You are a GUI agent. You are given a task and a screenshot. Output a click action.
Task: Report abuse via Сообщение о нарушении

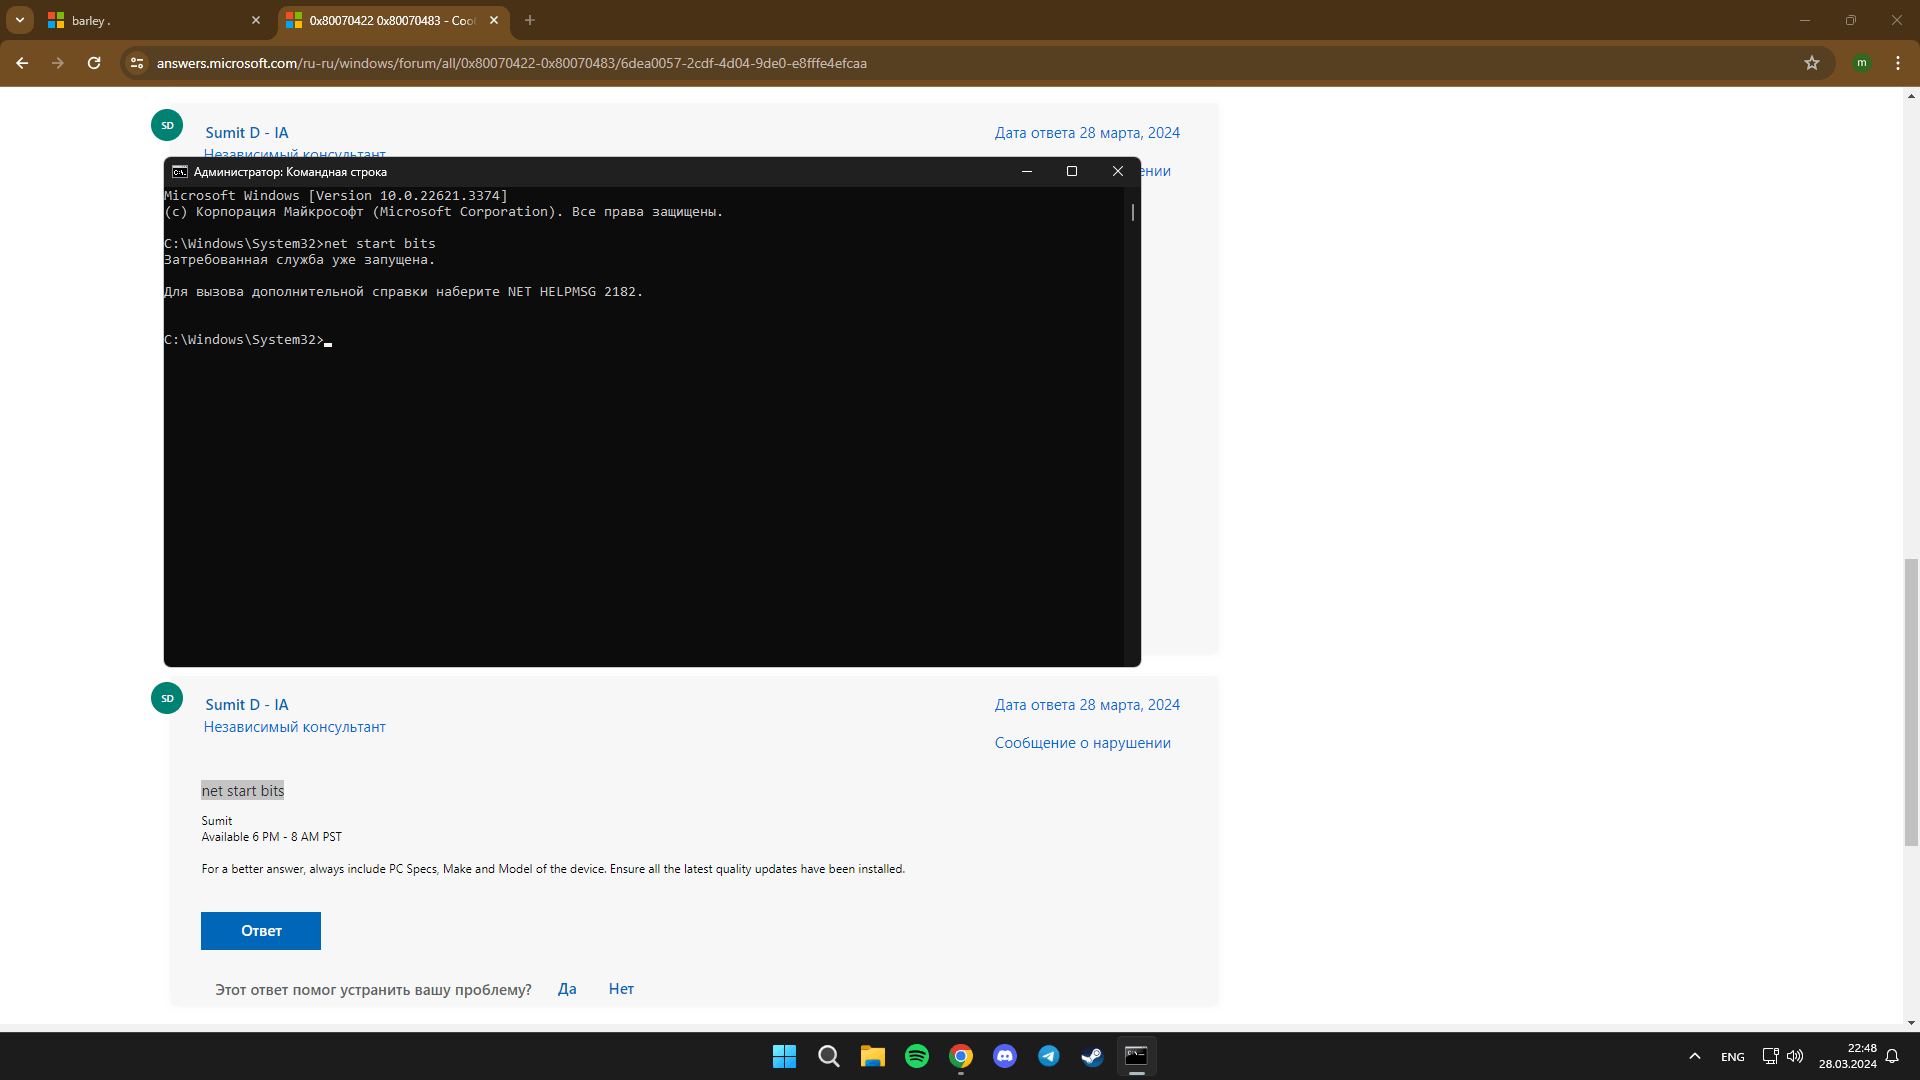[1082, 743]
